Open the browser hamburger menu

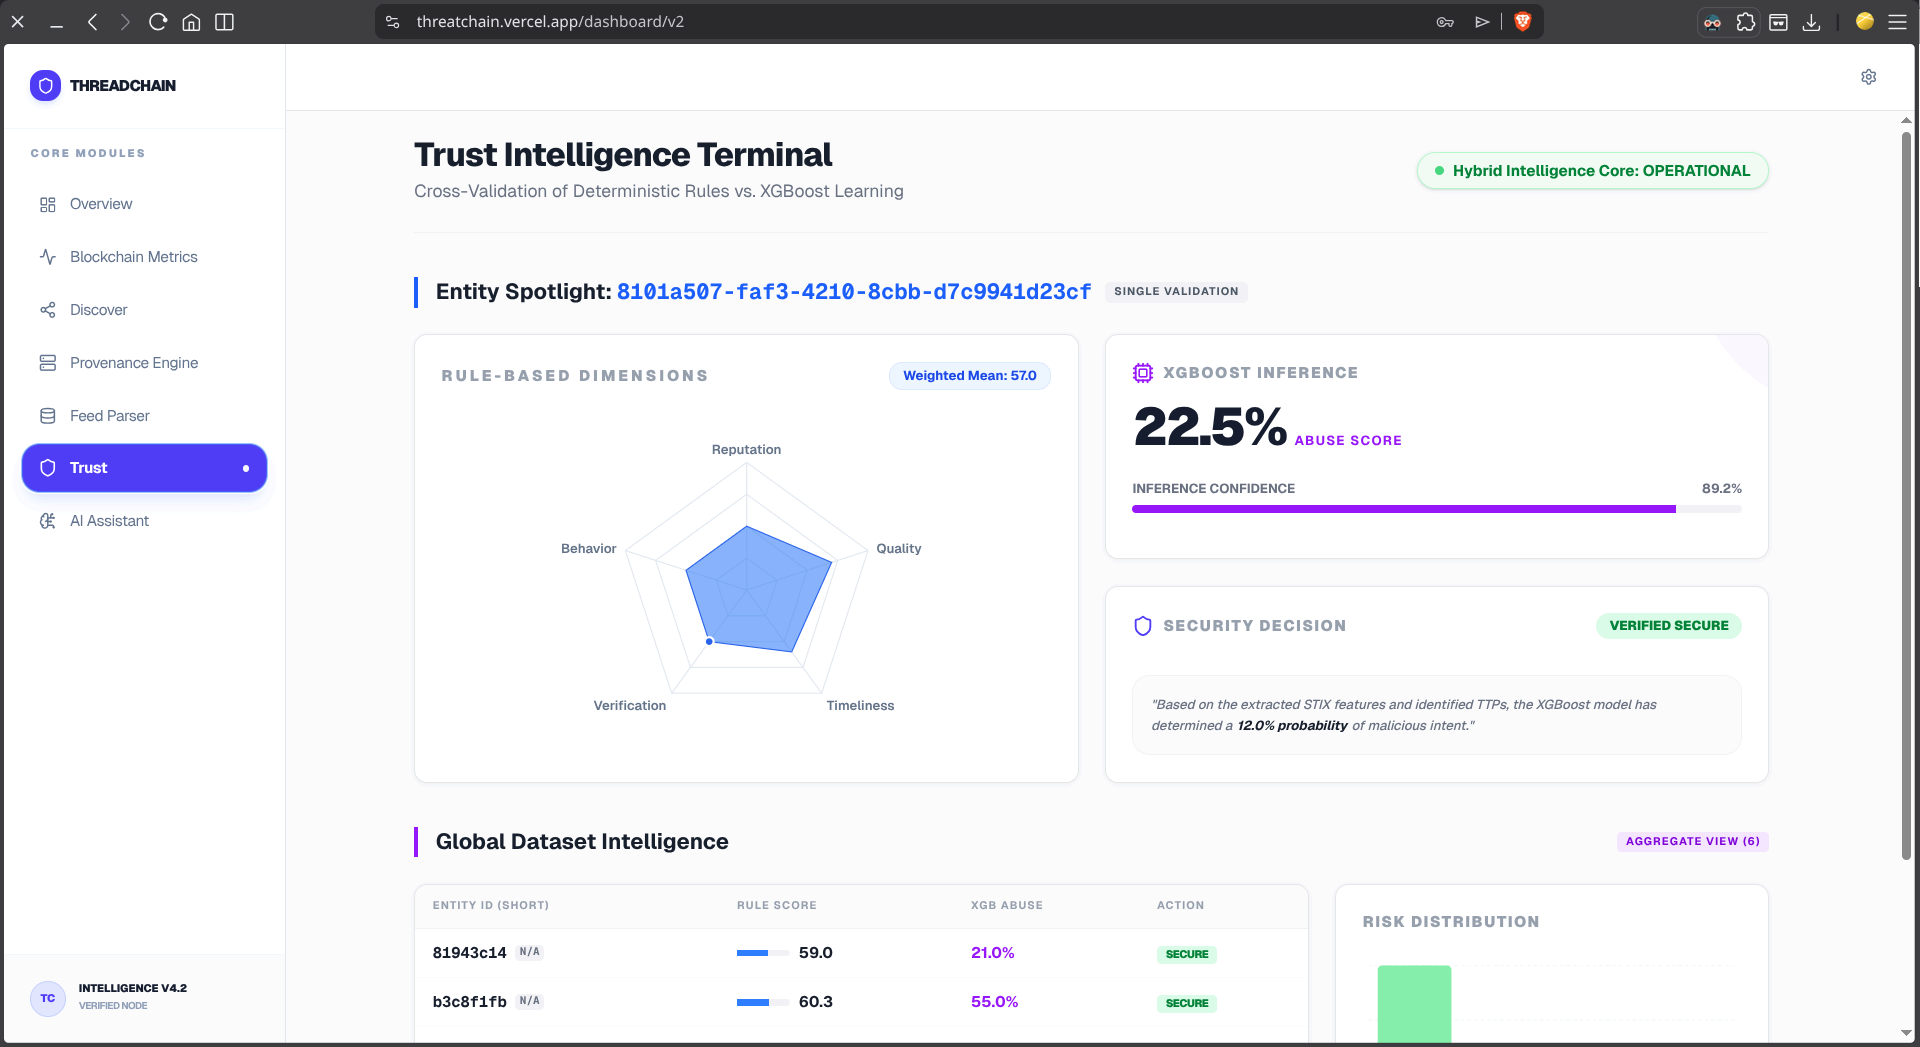click(1897, 22)
